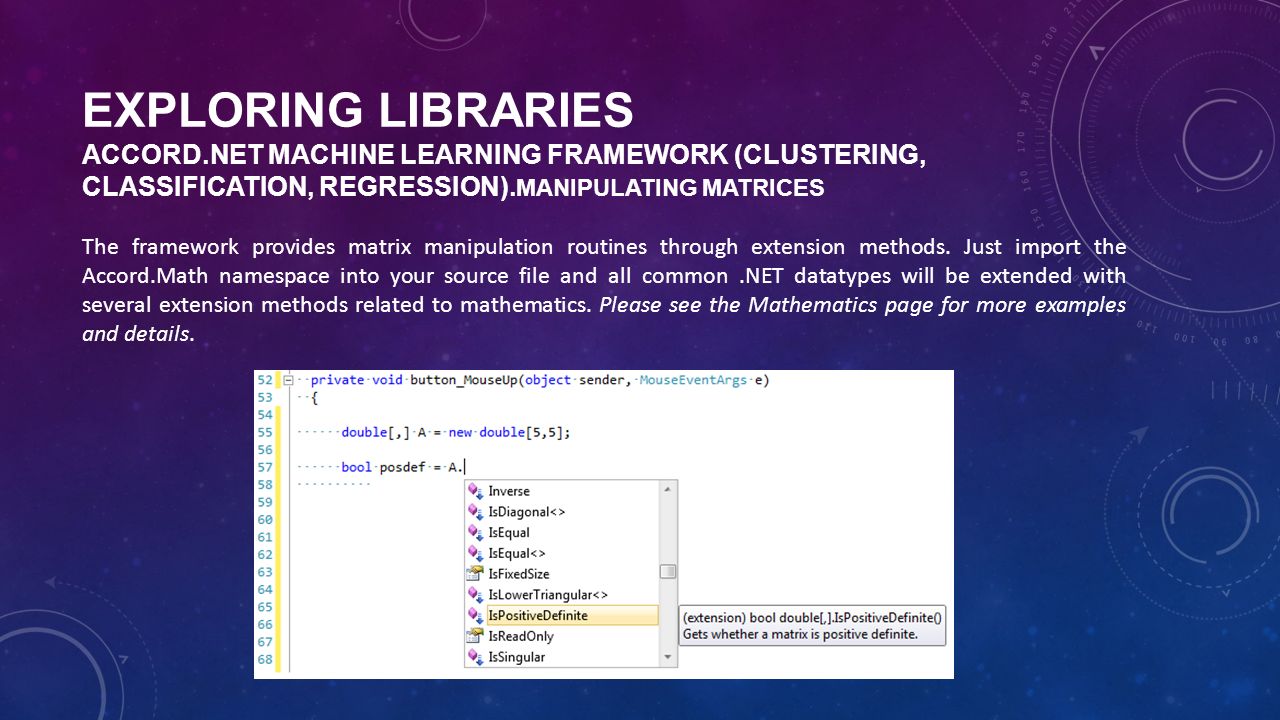Click the property icon beside IsFixedSize
This screenshot has width=1280, height=720.
pyautogui.click(x=476, y=574)
